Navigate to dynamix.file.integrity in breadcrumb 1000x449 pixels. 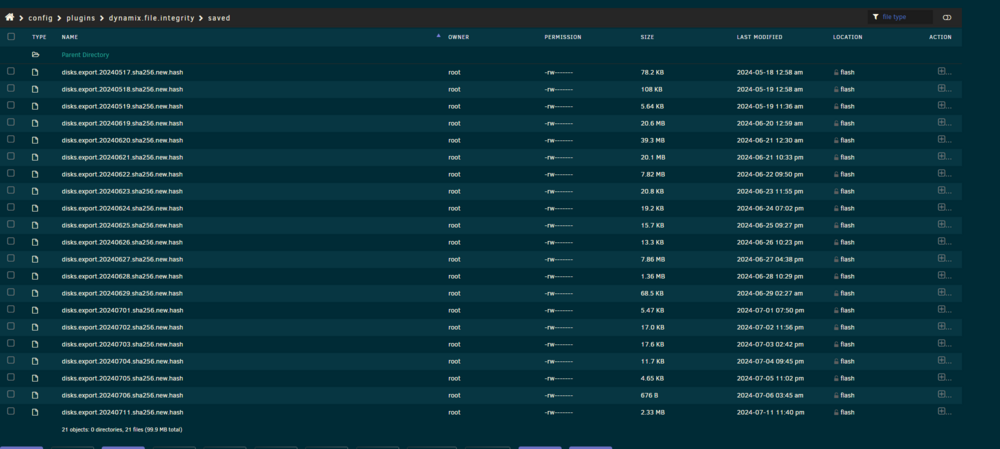click(151, 18)
